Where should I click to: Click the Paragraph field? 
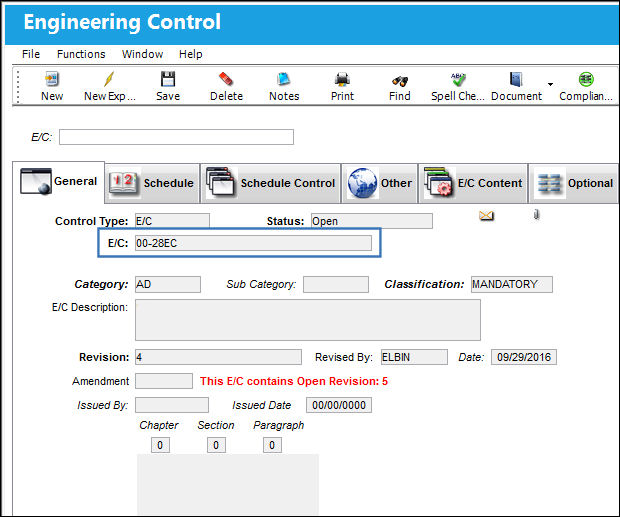[x=272, y=445]
